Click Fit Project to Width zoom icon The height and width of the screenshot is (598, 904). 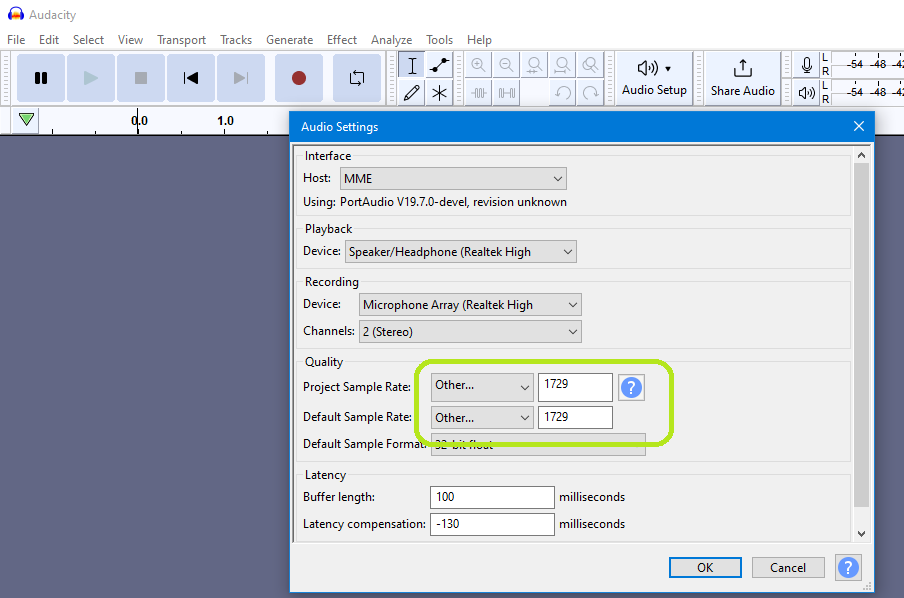pos(562,65)
